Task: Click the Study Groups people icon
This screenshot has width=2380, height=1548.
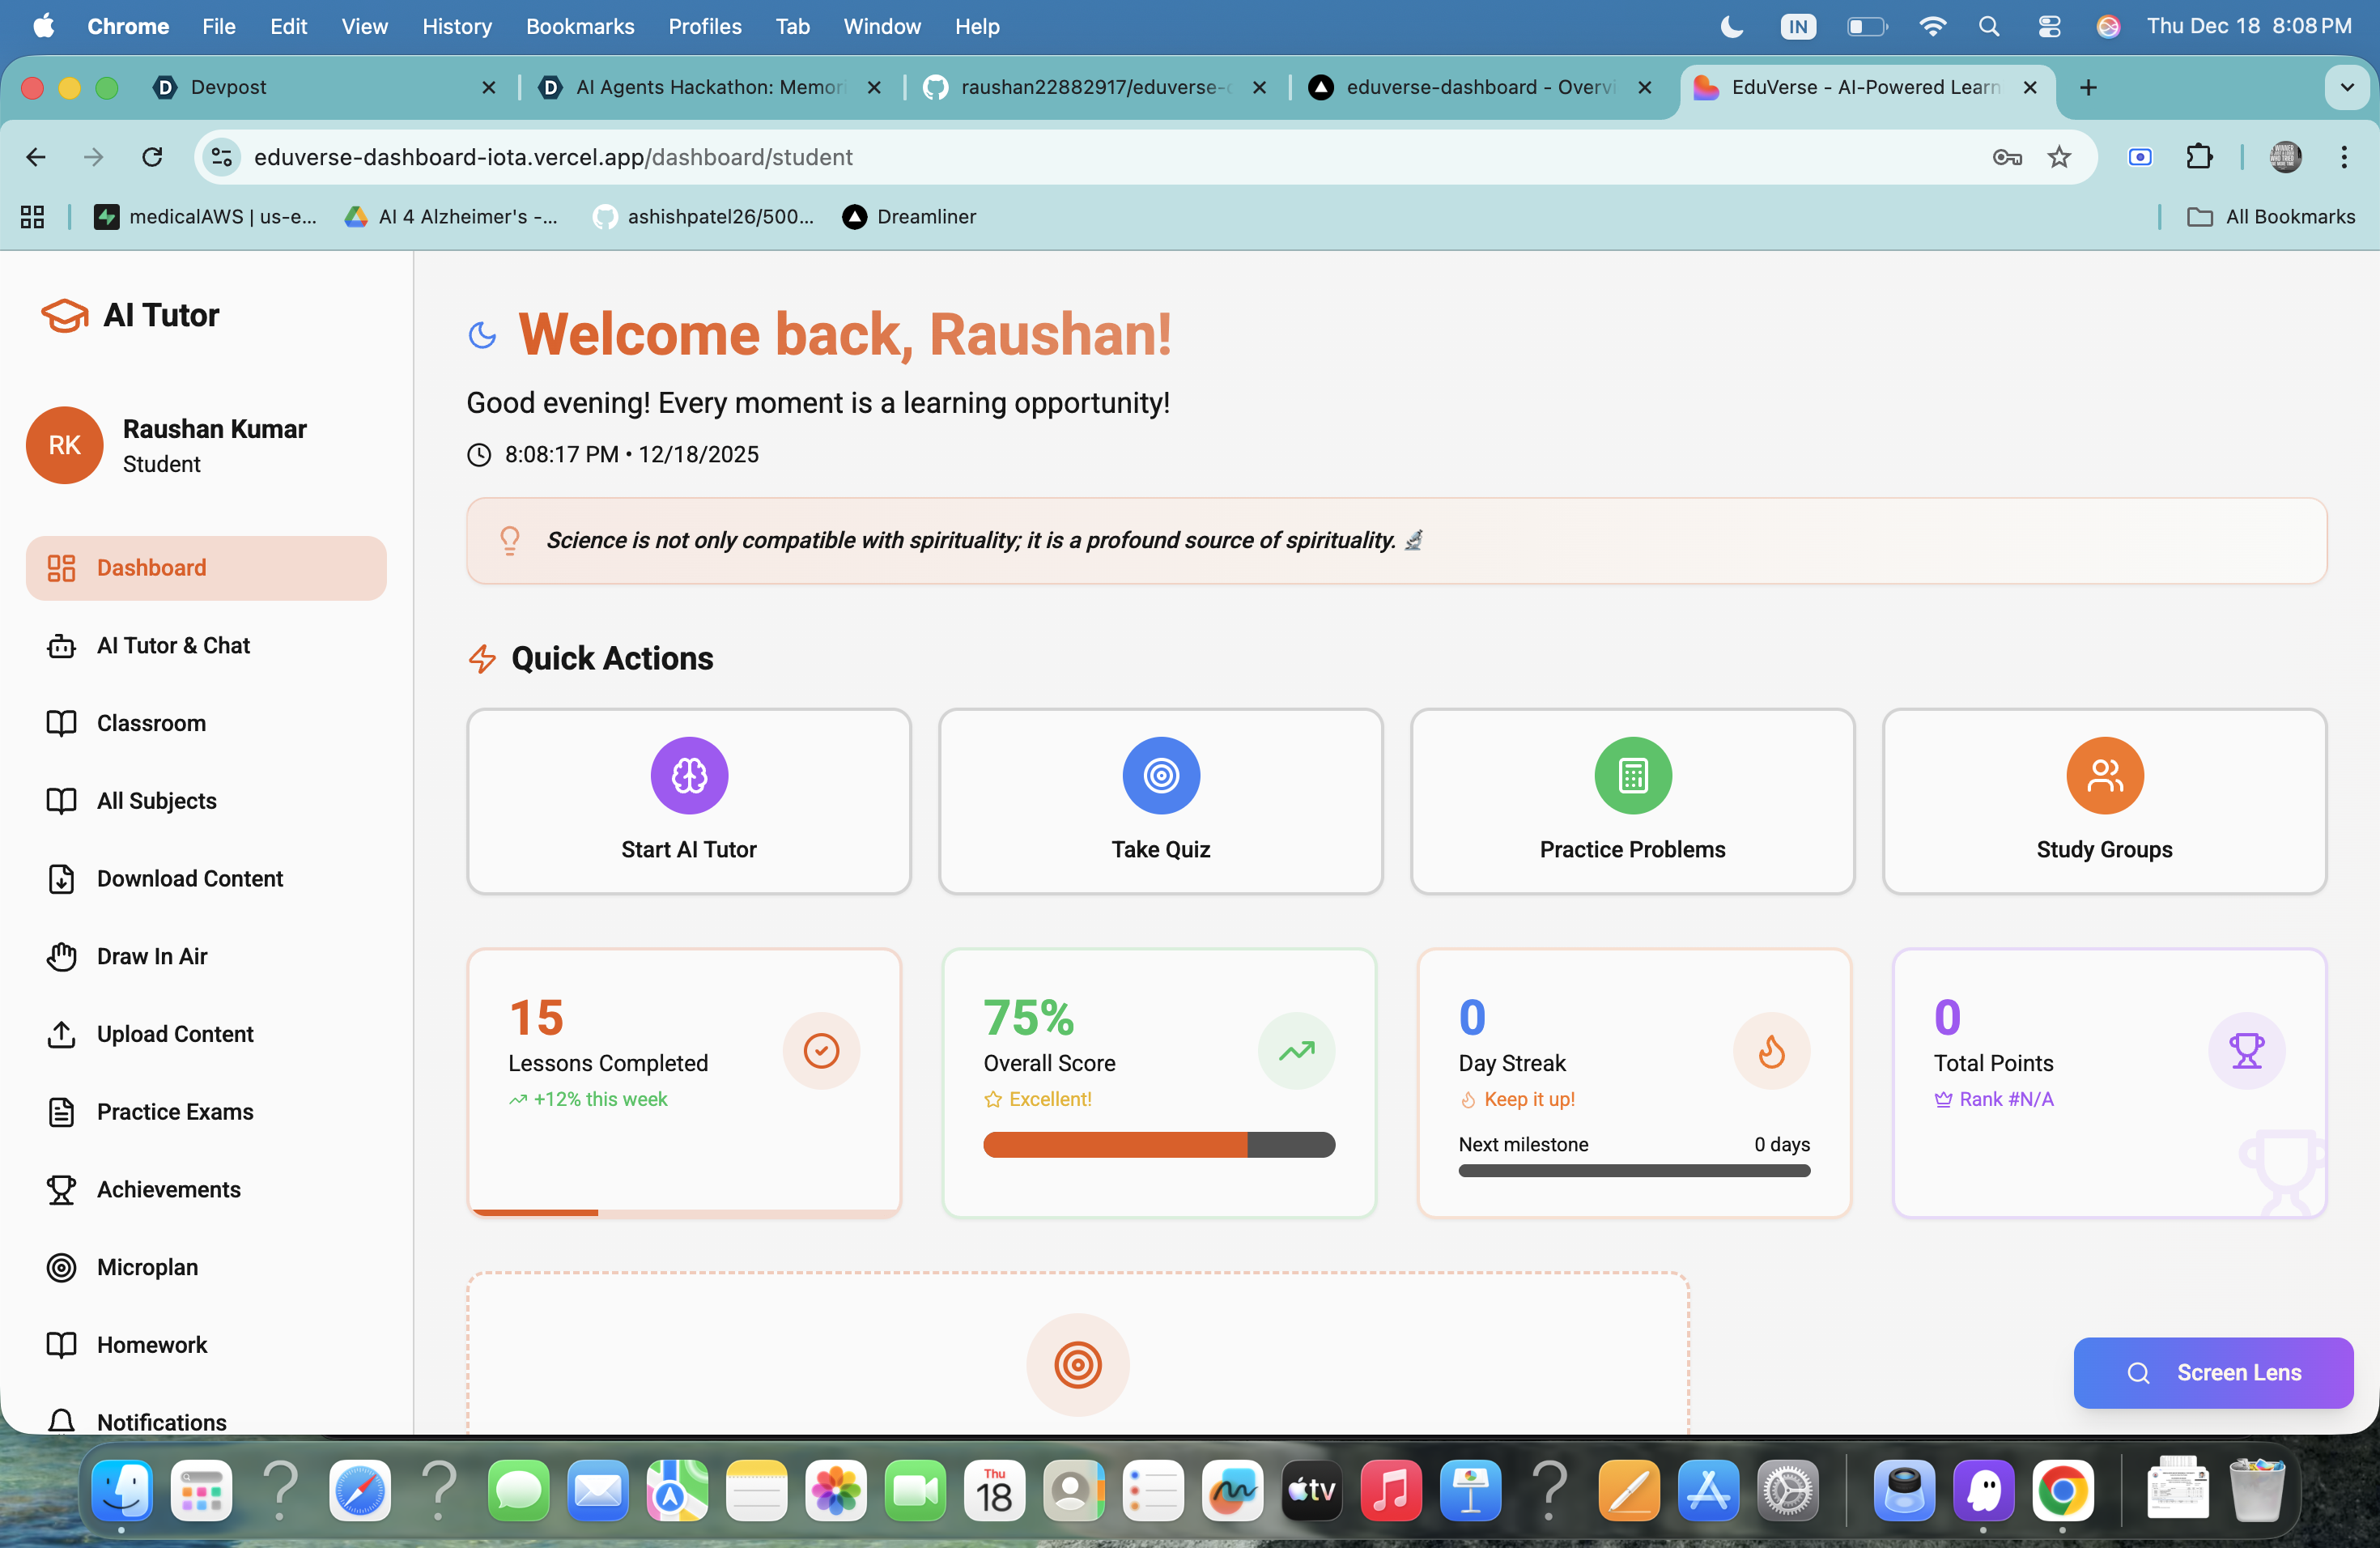Action: point(2104,775)
